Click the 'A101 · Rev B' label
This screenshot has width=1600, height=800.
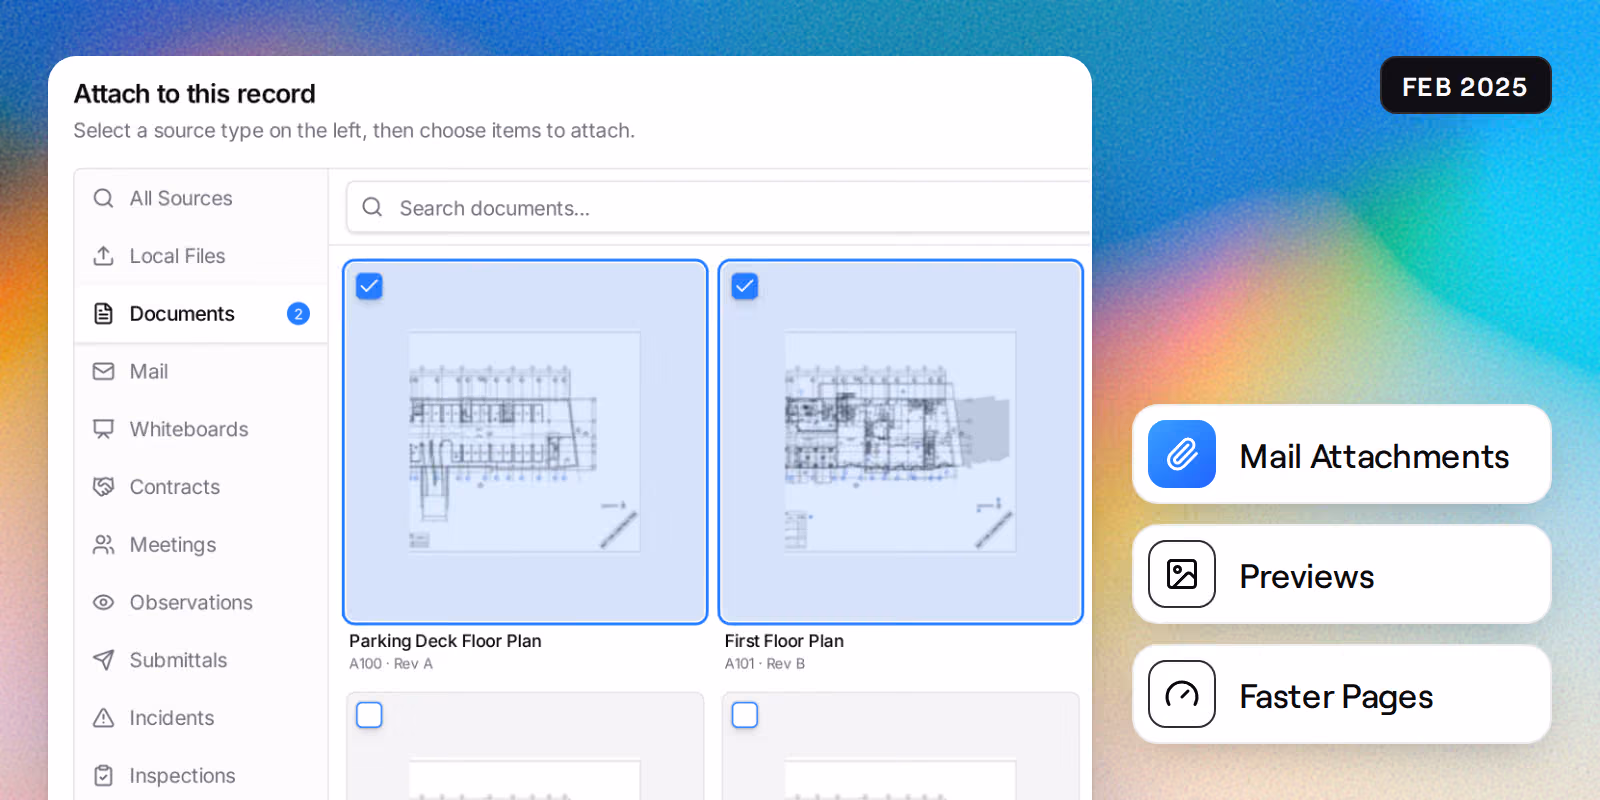point(765,664)
